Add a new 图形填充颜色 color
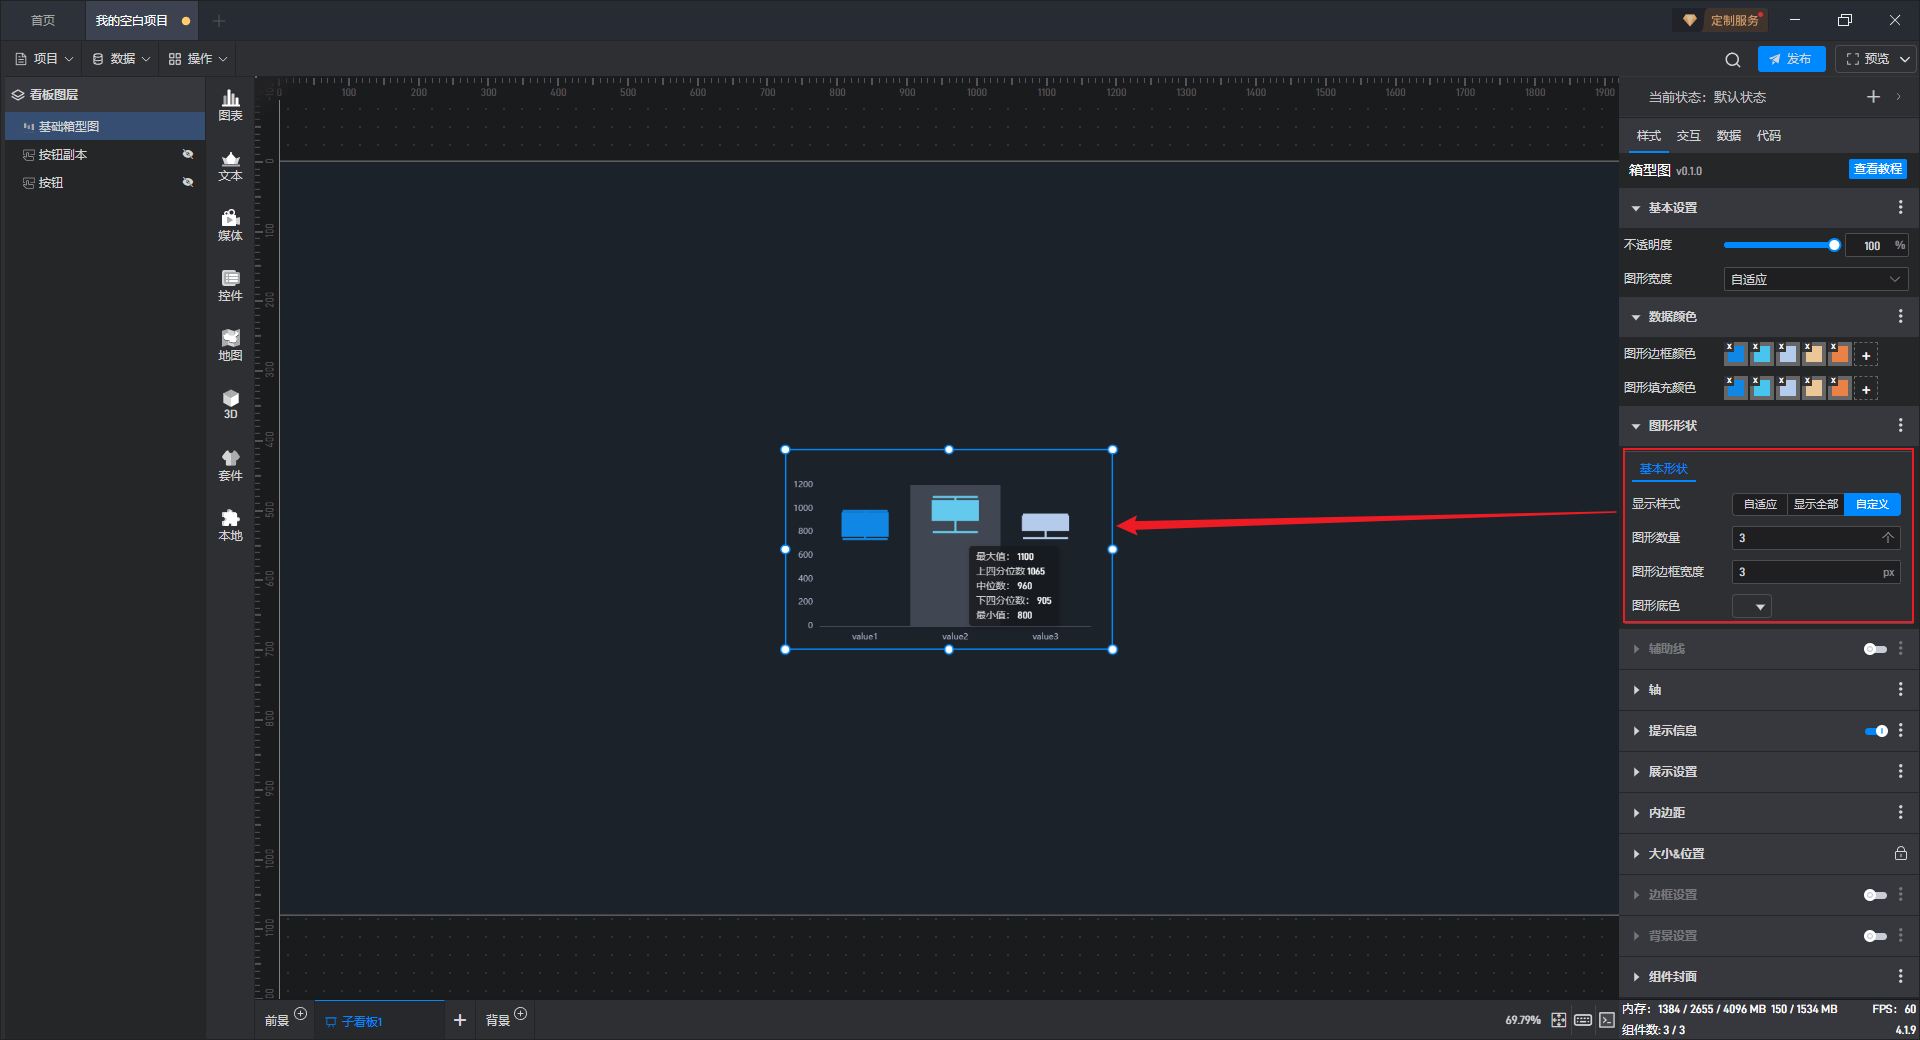This screenshot has height=1040, width=1920. tap(1866, 389)
